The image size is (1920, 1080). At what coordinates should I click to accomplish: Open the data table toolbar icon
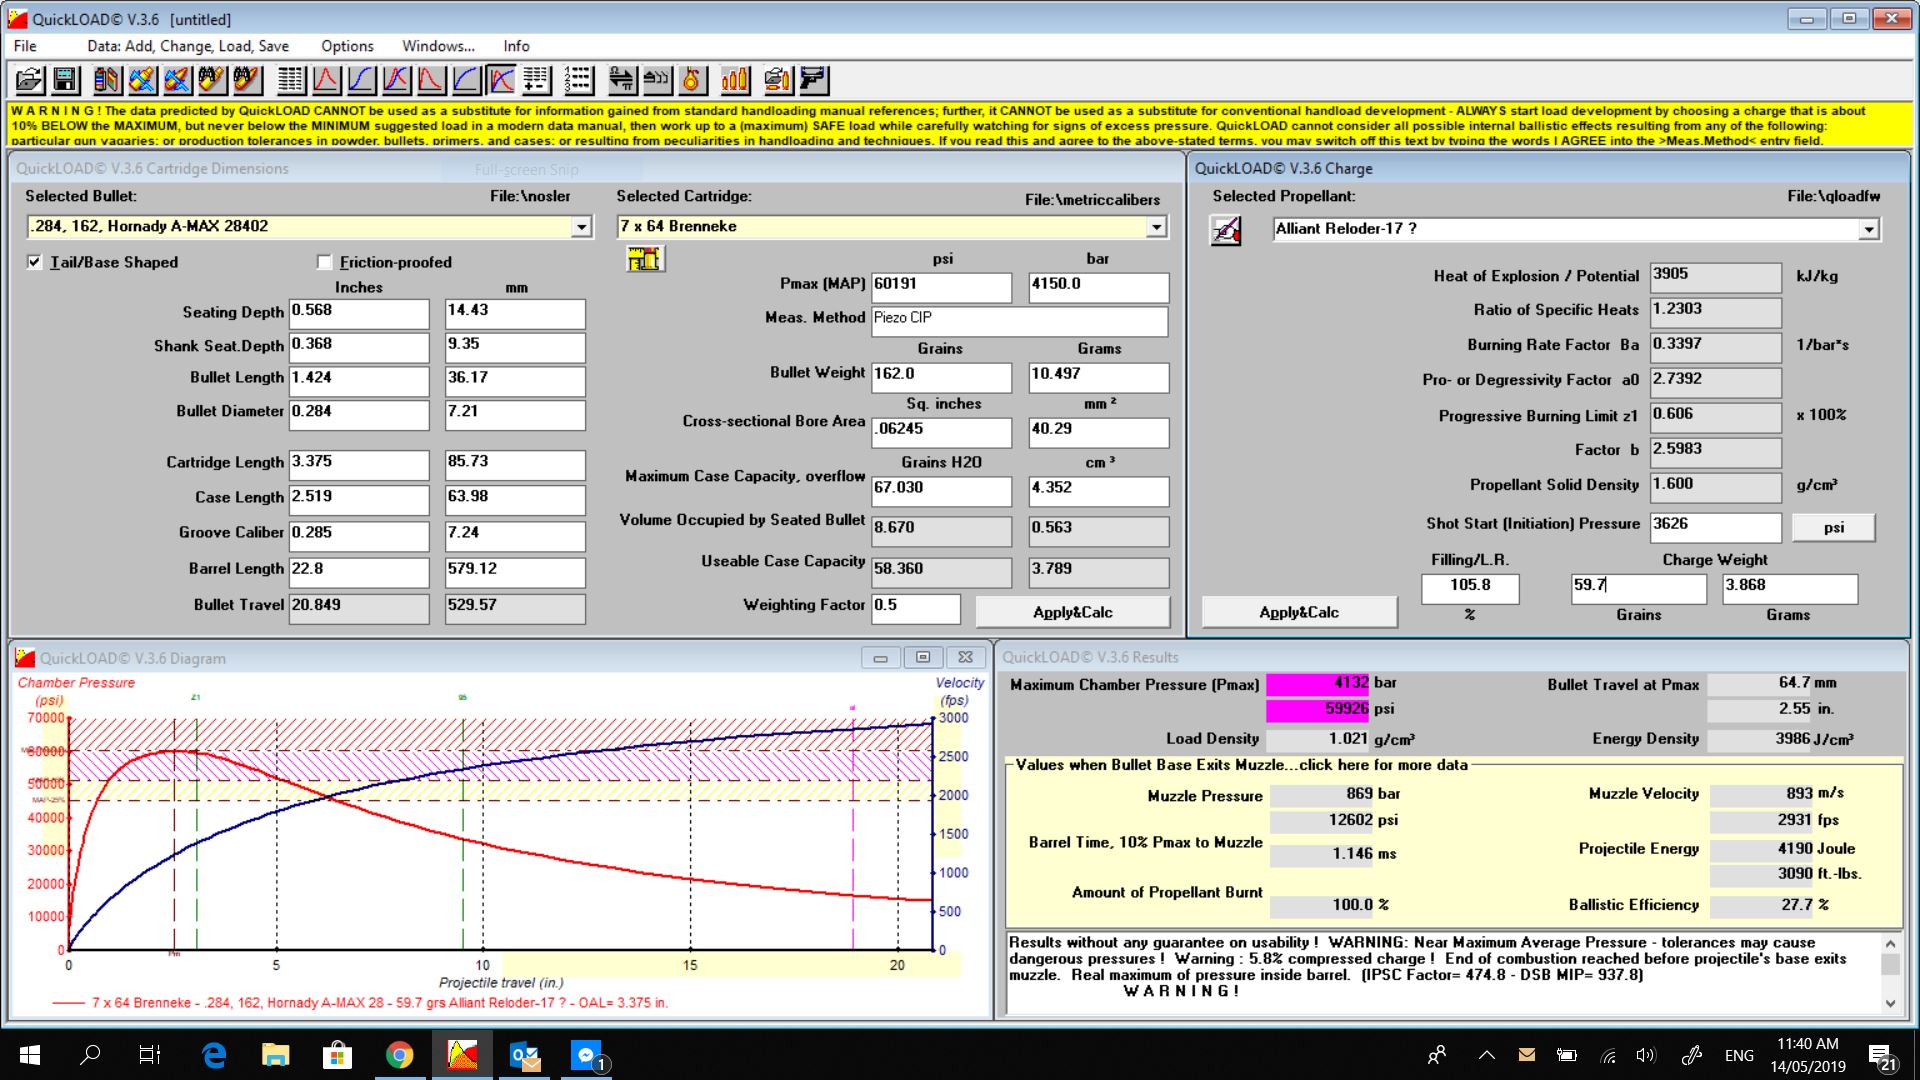[291, 79]
